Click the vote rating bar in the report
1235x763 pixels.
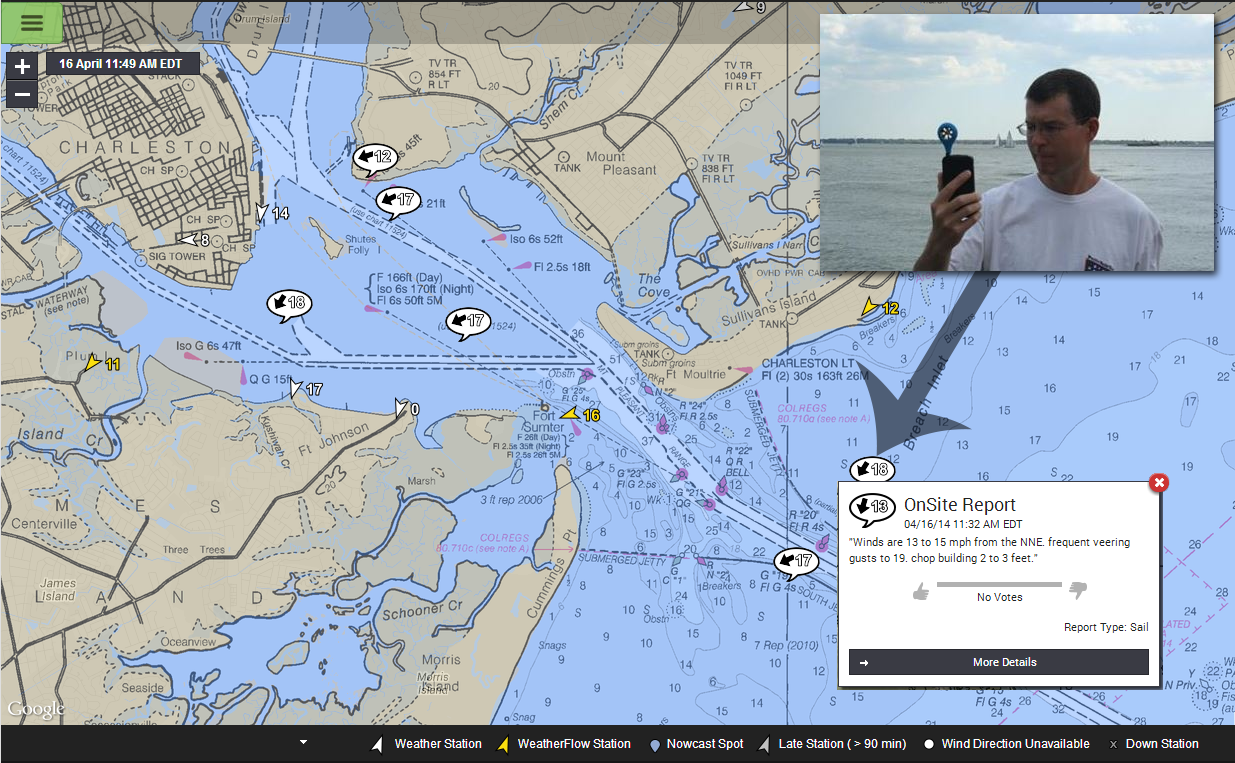pos(999,584)
